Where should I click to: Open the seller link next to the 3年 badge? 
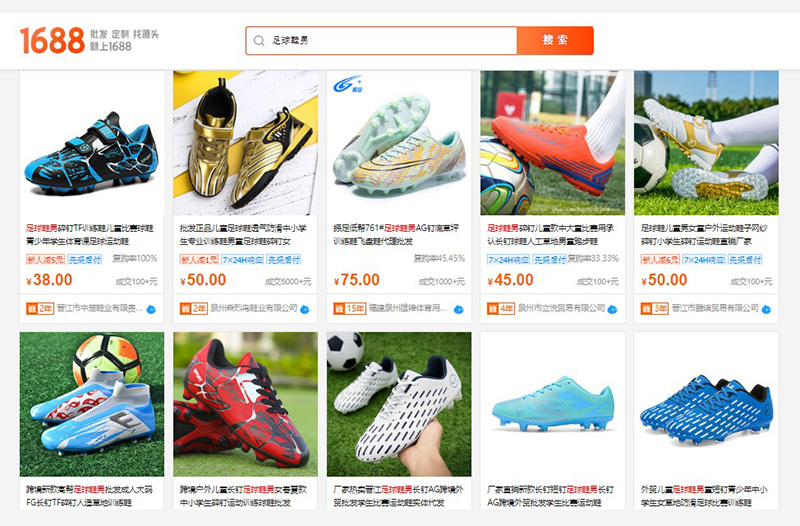715,308
